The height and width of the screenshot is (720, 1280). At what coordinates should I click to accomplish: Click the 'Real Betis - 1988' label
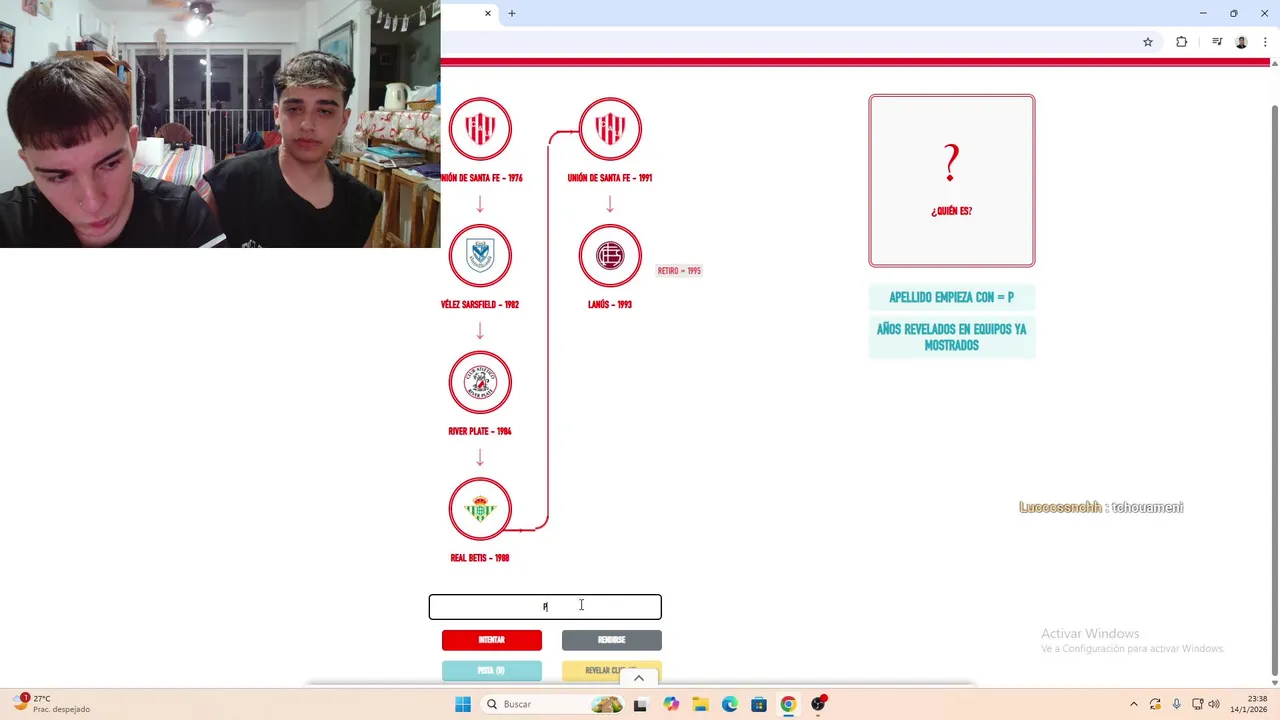480,558
